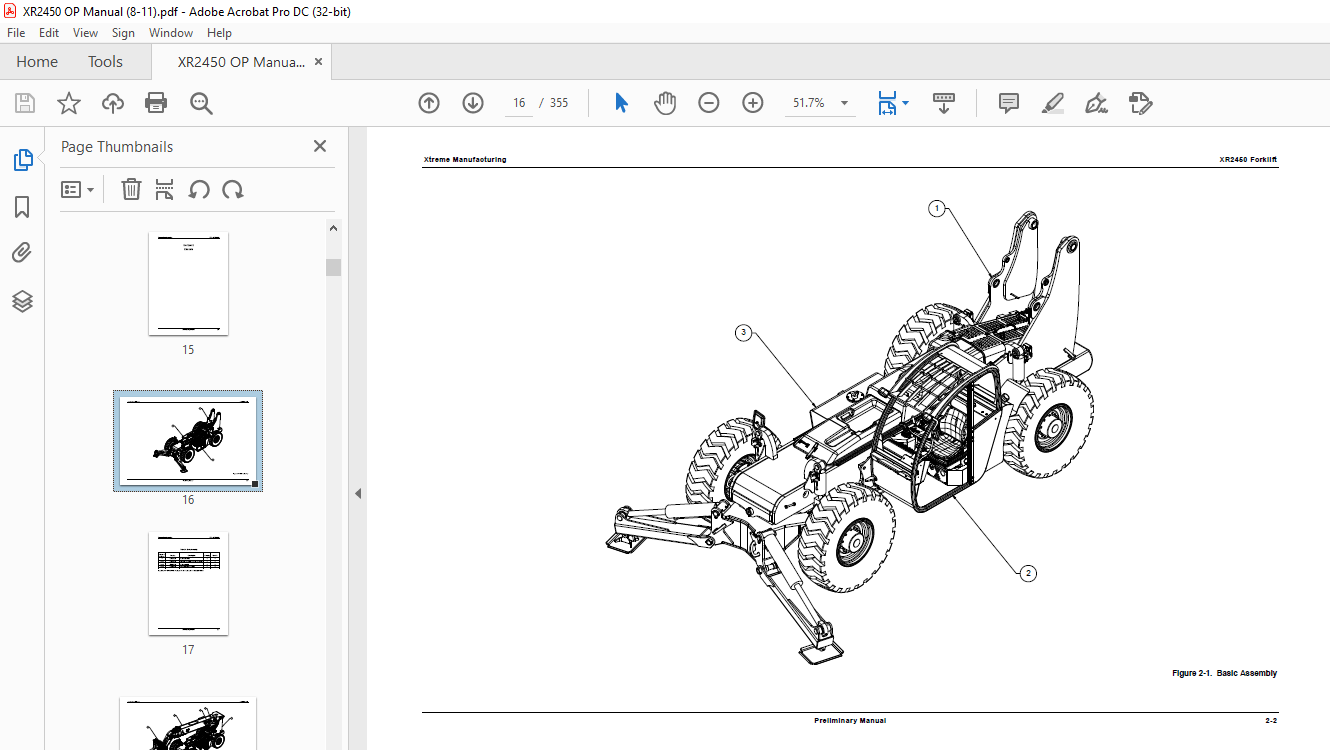This screenshot has height=750, width=1330.
Task: Click the Figure 2-1 Basic Assembly caption
Action: (1224, 674)
